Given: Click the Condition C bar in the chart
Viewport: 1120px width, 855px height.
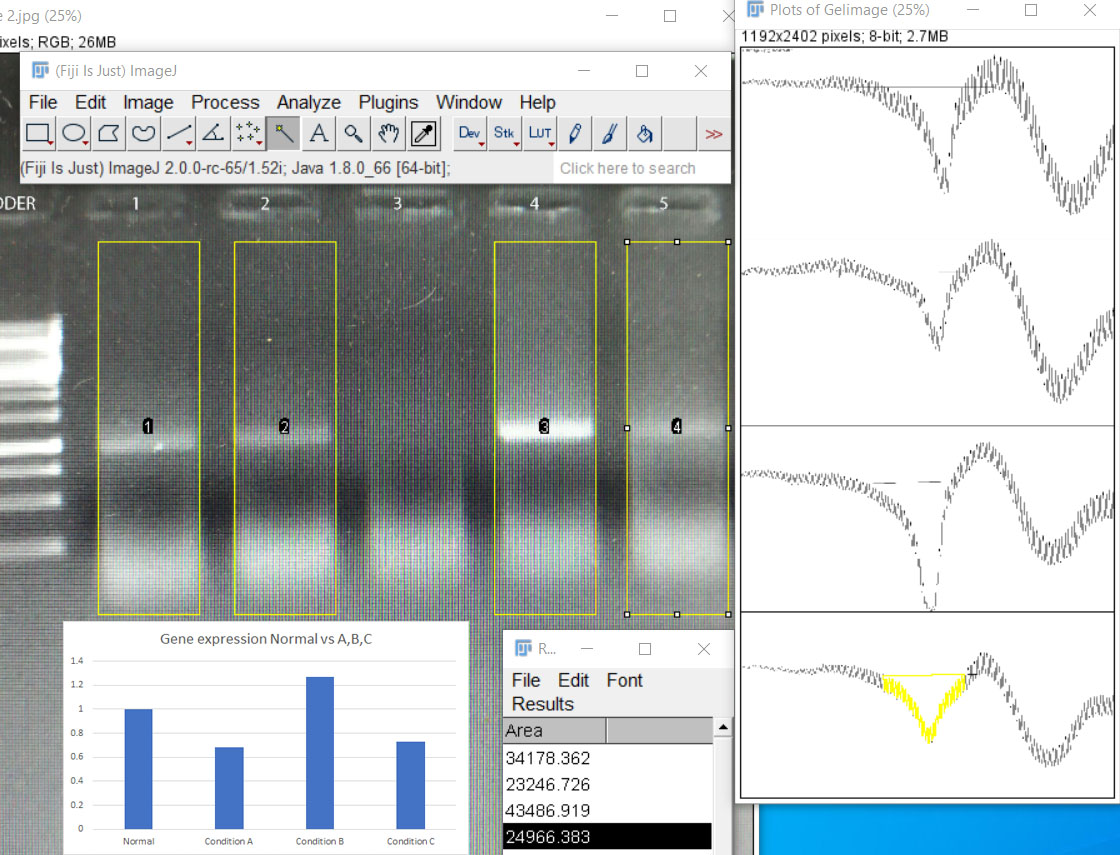Looking at the screenshot, I should (x=411, y=785).
